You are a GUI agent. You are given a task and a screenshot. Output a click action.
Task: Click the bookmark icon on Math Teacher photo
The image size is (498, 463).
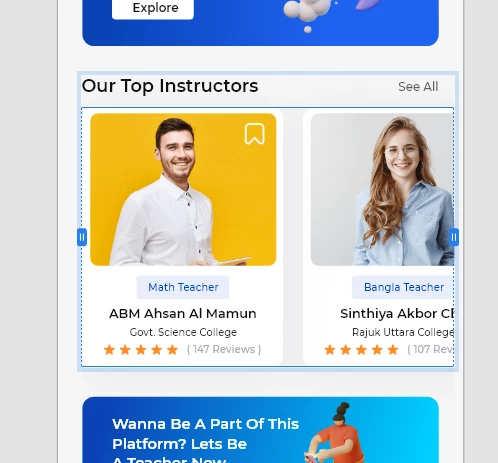(254, 134)
